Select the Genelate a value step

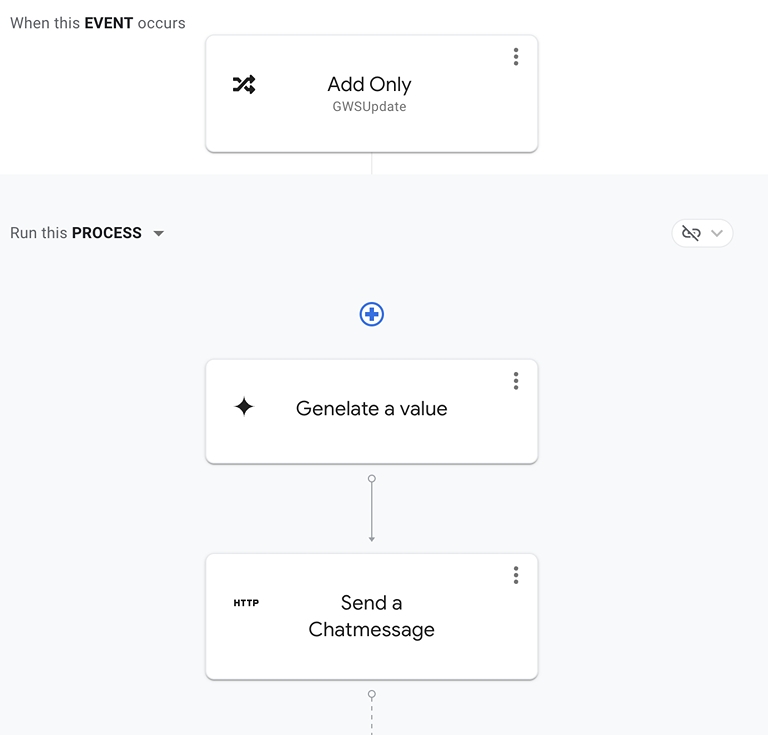(x=371, y=440)
